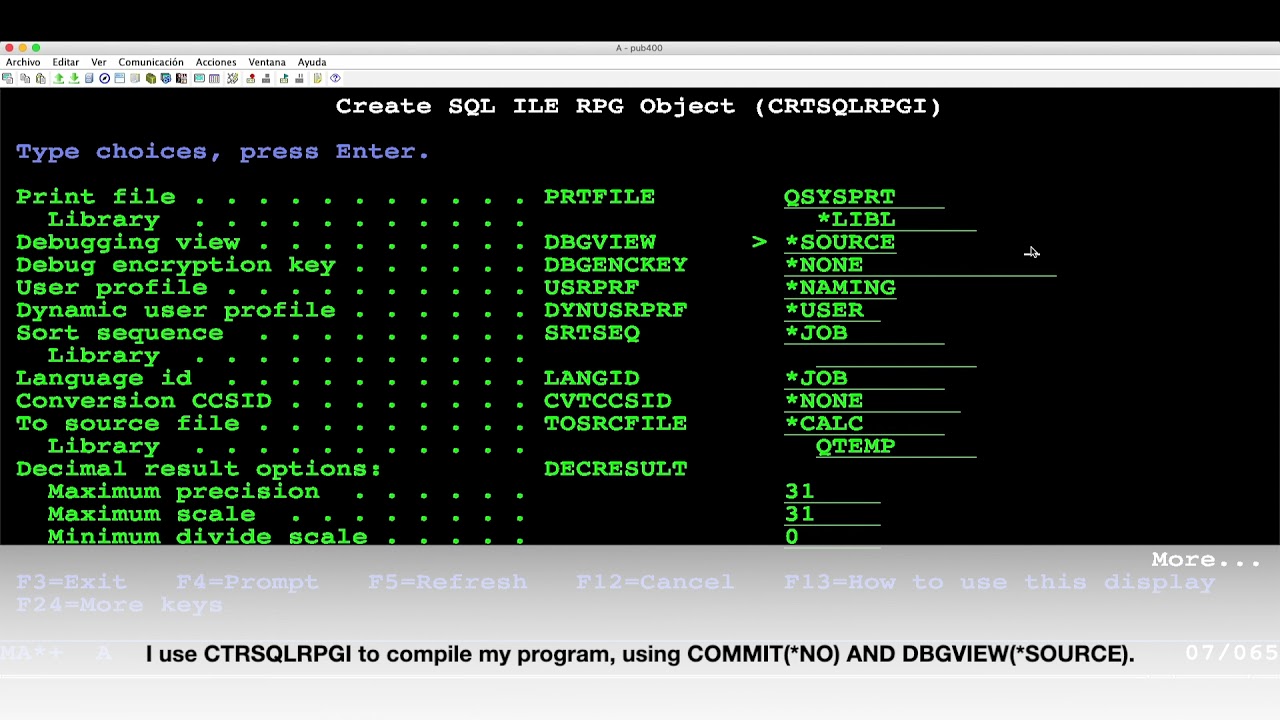The image size is (1280, 720).
Task: Click the yellow notes toolbar icon
Action: click(318, 78)
